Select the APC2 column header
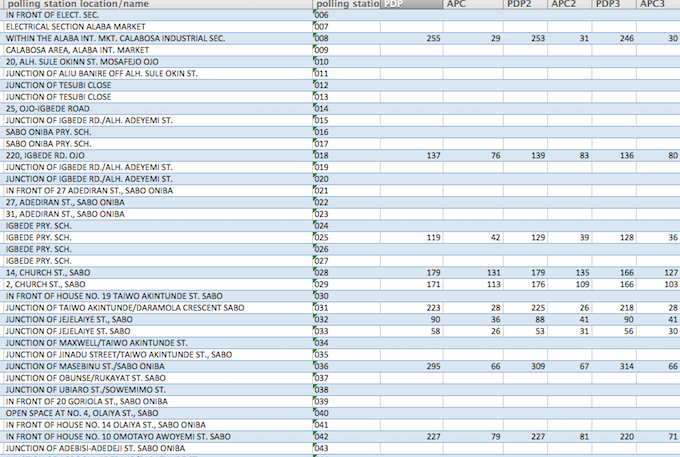Viewport: 680px width, 457px height. [570, 4]
